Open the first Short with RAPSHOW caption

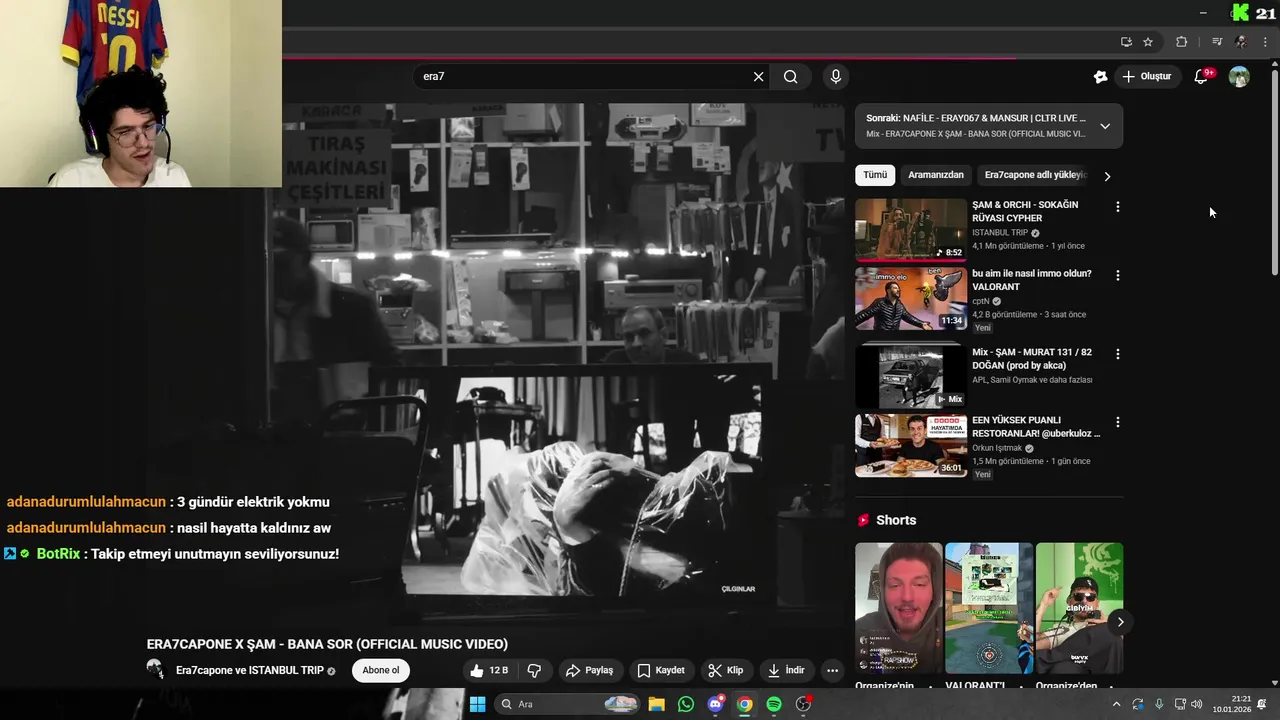pyautogui.click(x=898, y=608)
